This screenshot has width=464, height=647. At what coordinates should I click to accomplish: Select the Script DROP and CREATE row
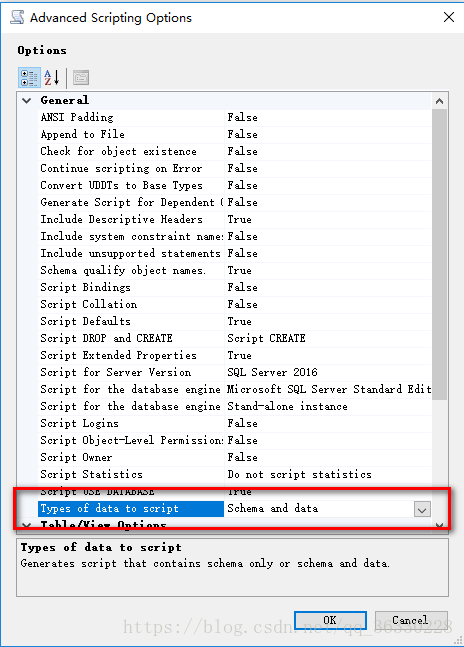(234, 338)
